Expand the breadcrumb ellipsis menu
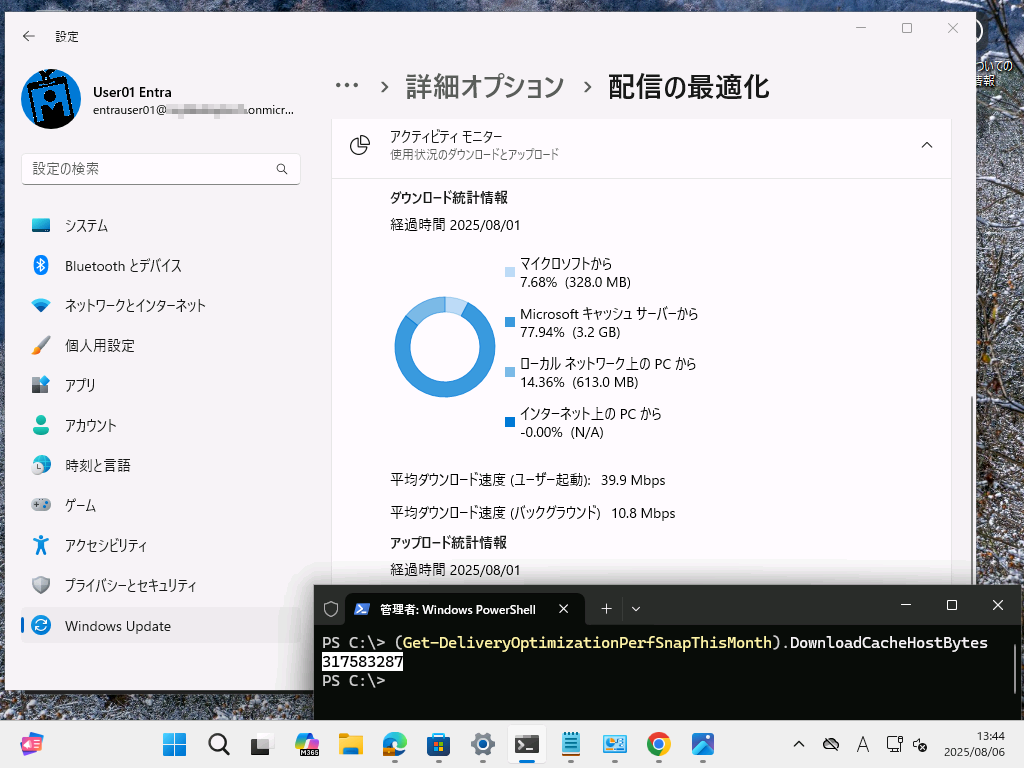The width and height of the screenshot is (1024, 768). tap(347, 87)
